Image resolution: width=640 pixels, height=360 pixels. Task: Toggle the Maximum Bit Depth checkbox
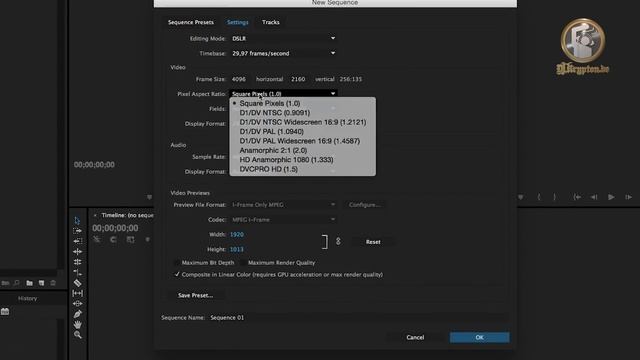click(x=177, y=263)
